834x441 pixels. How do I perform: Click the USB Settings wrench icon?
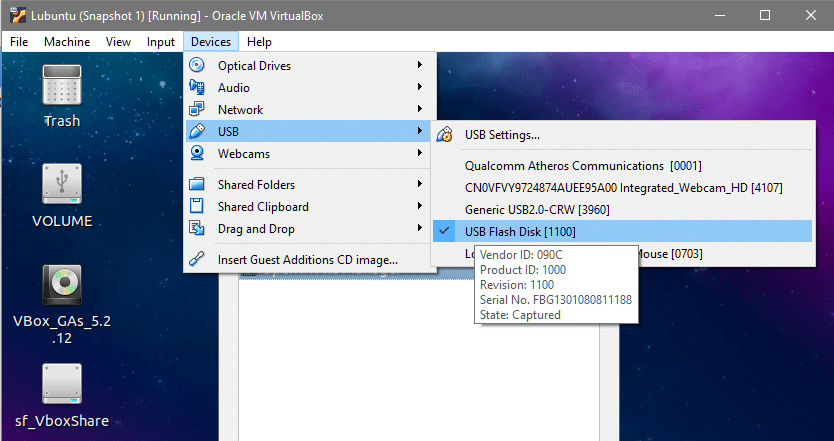click(x=445, y=135)
